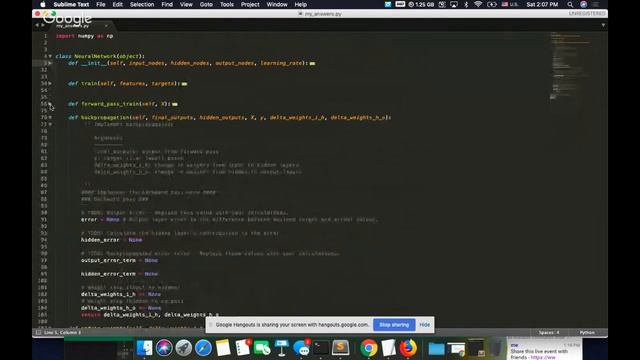Click the minimap code overview

pos(571,65)
